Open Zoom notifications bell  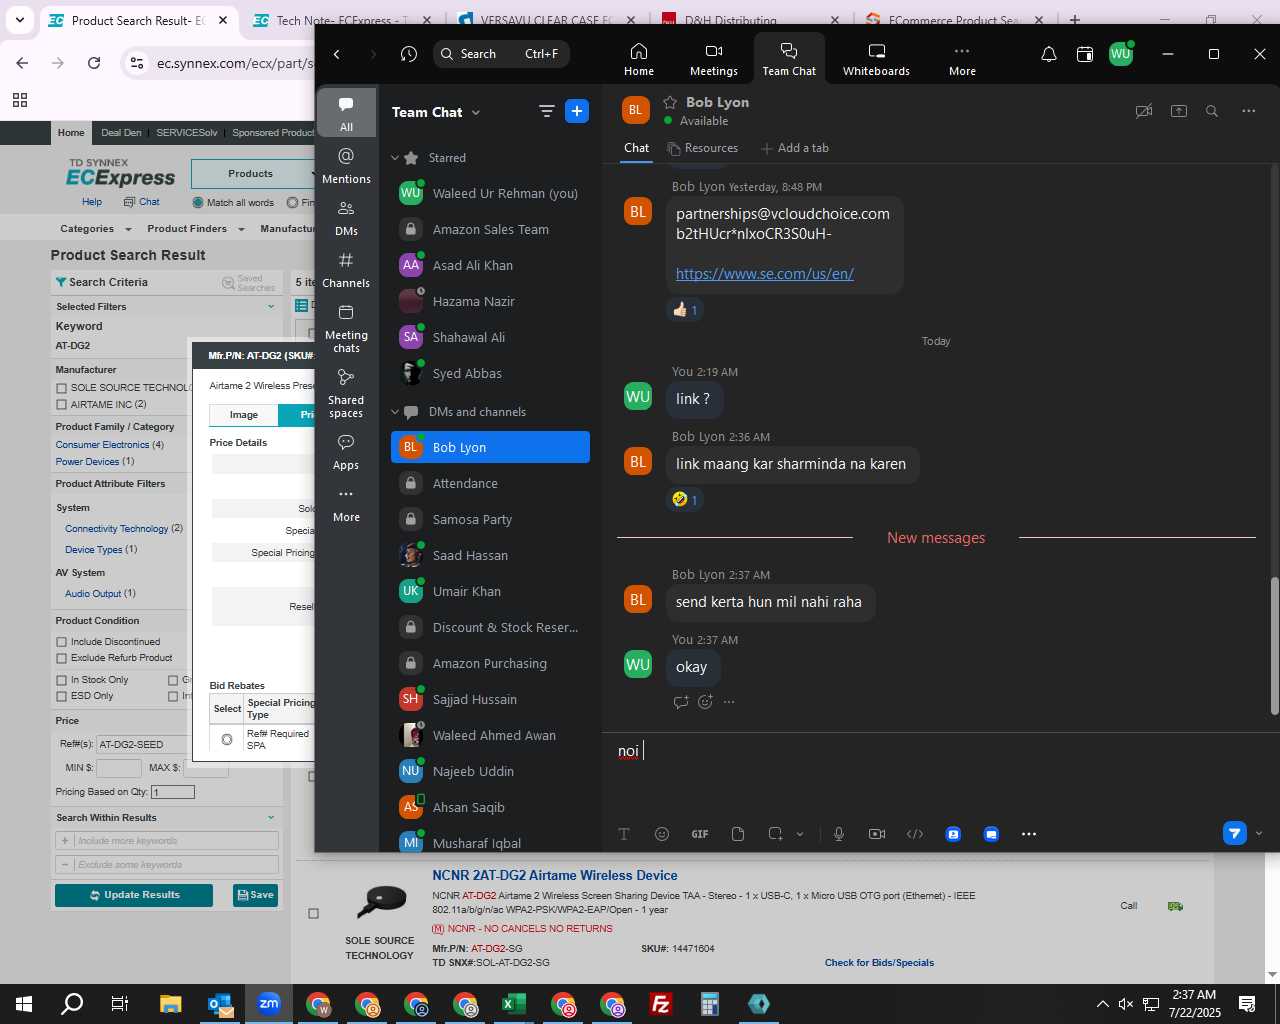point(1049,54)
